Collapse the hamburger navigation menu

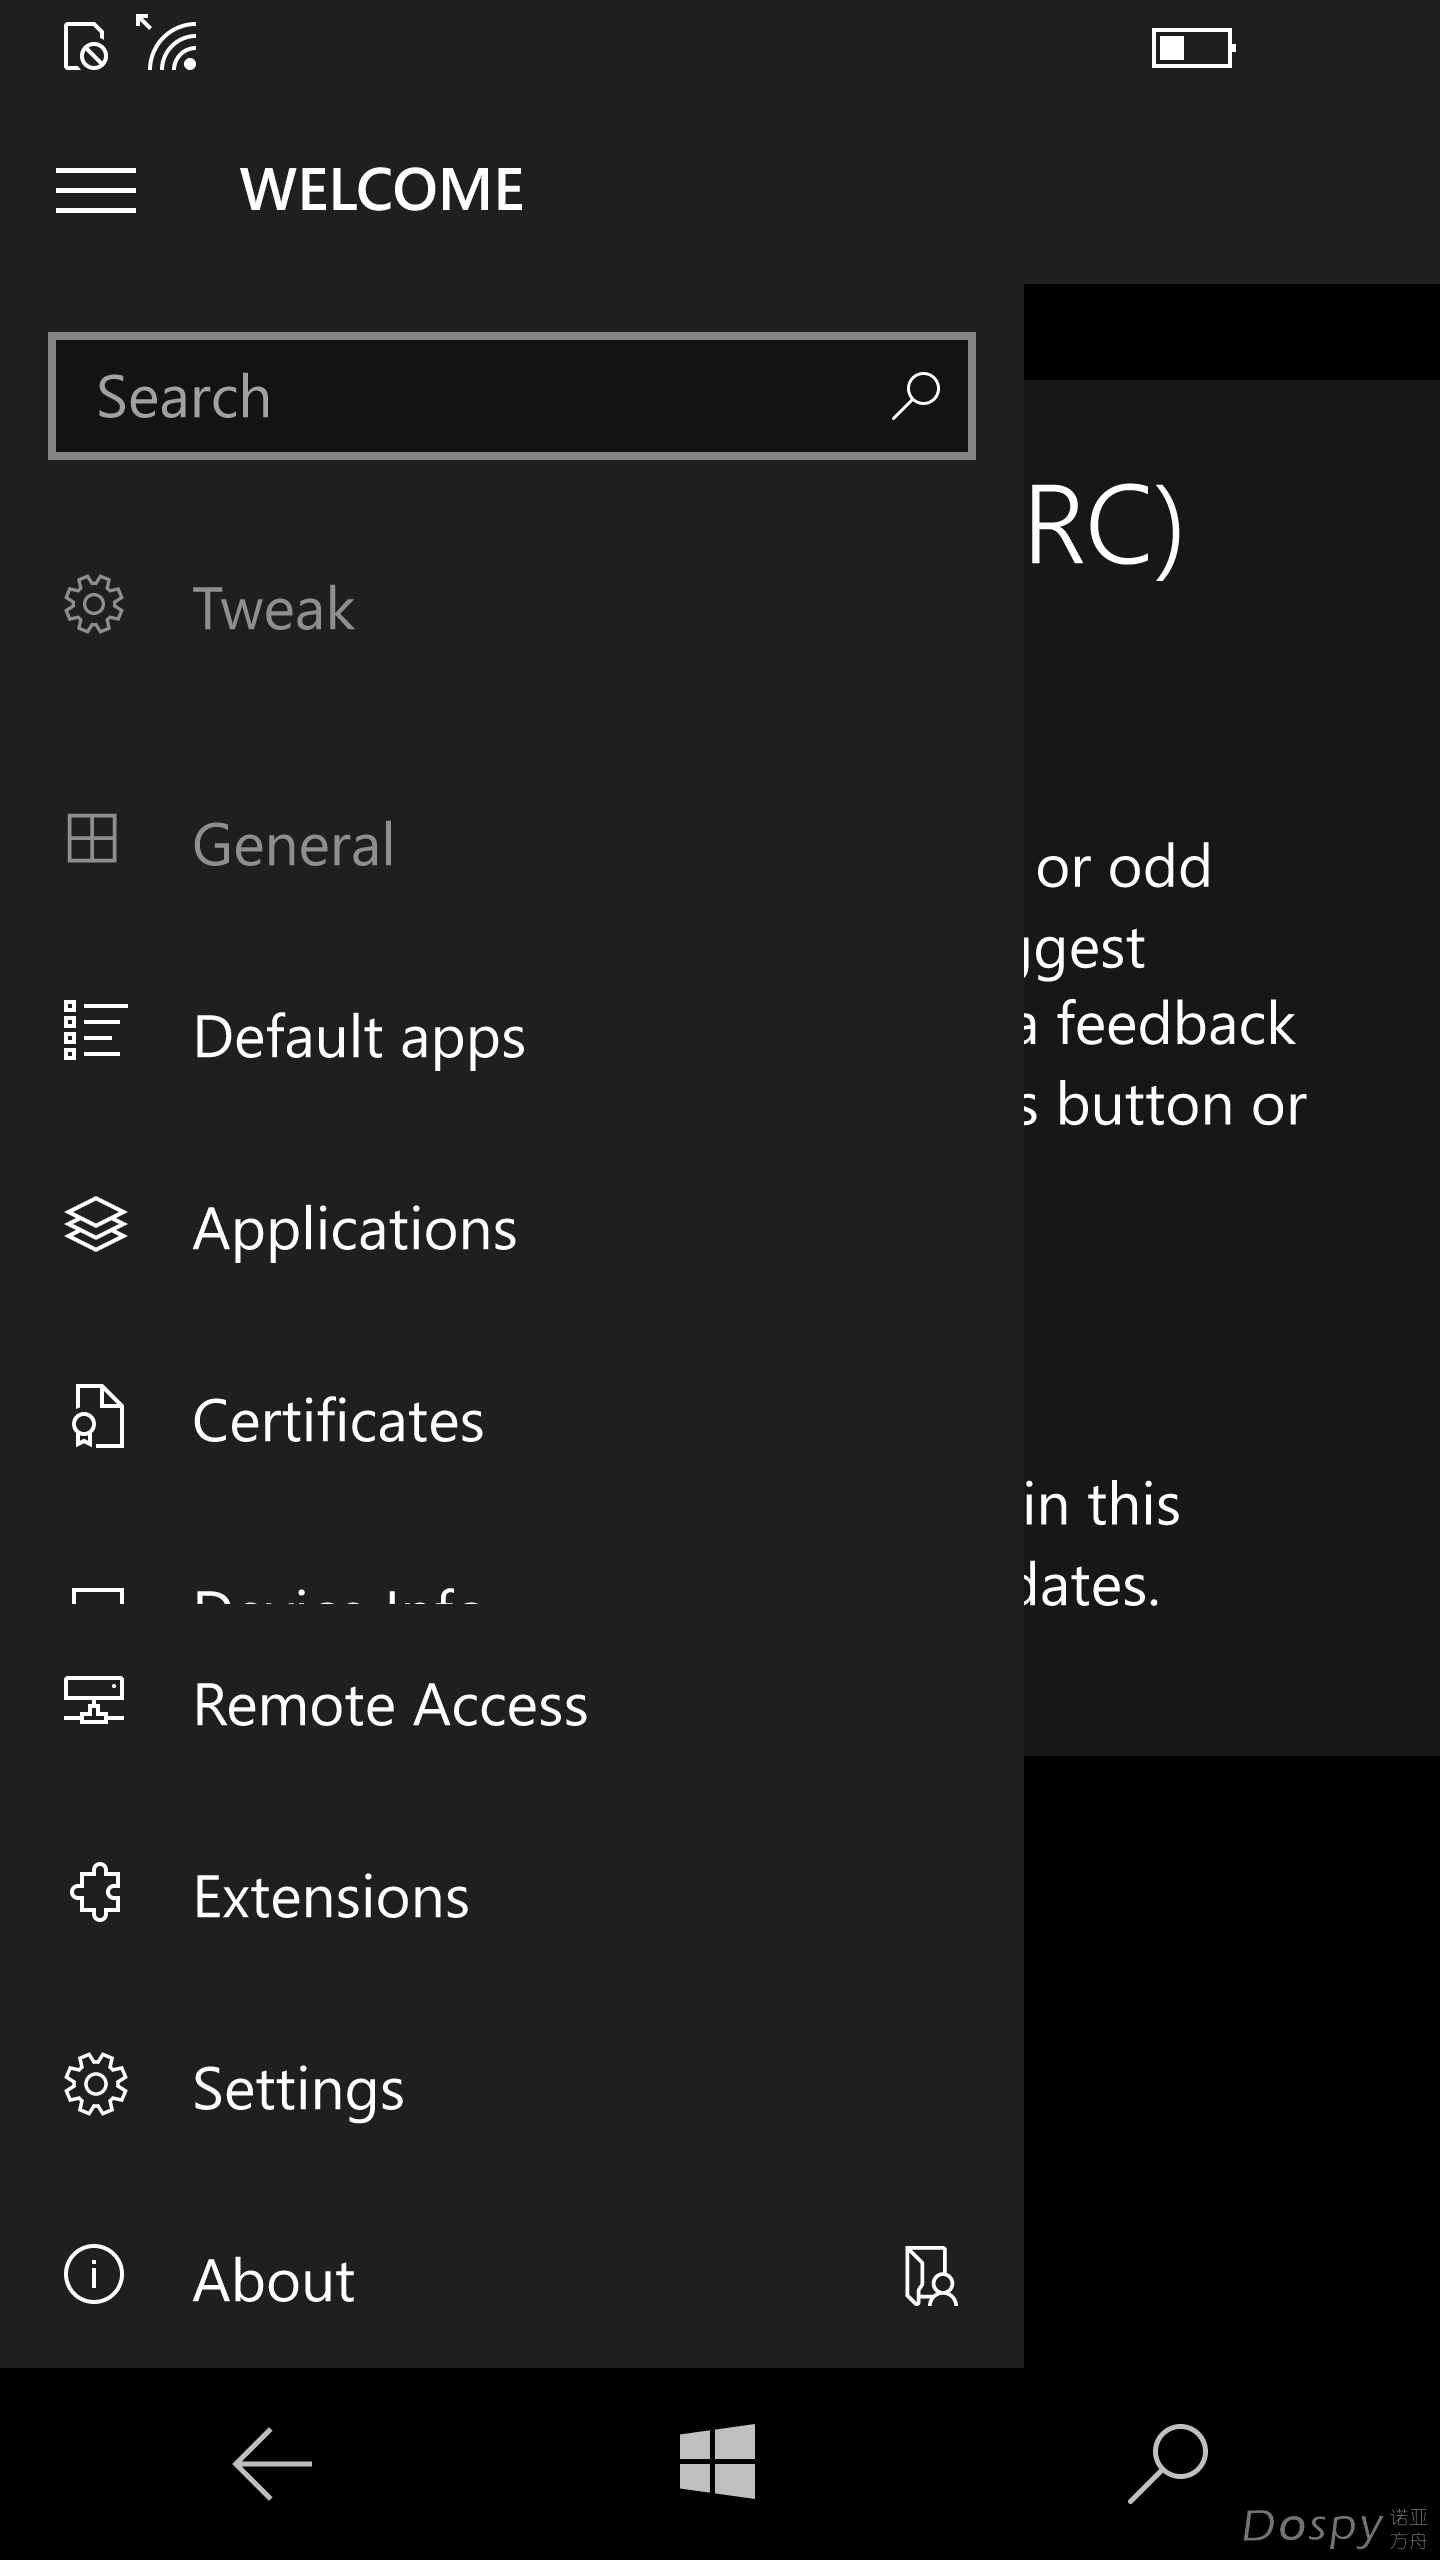pos(96,190)
